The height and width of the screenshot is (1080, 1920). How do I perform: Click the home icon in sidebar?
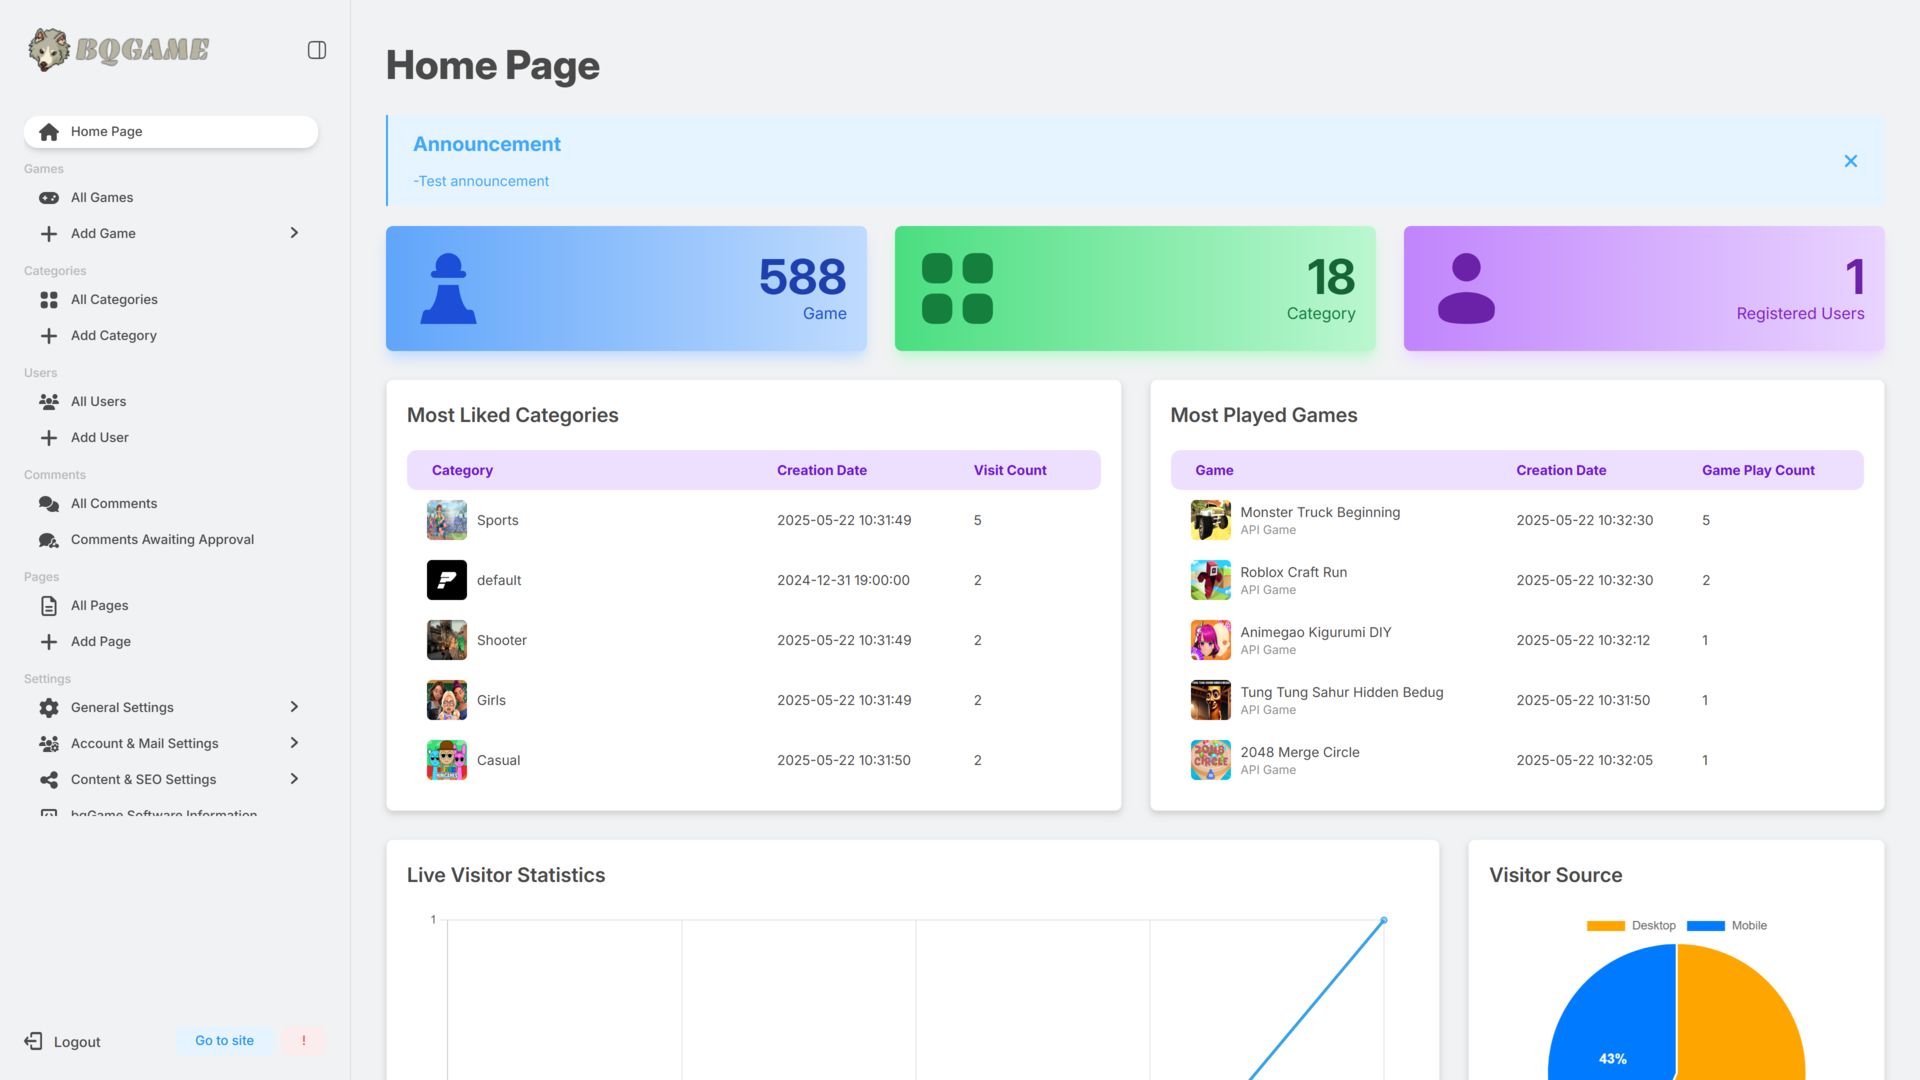tap(49, 132)
